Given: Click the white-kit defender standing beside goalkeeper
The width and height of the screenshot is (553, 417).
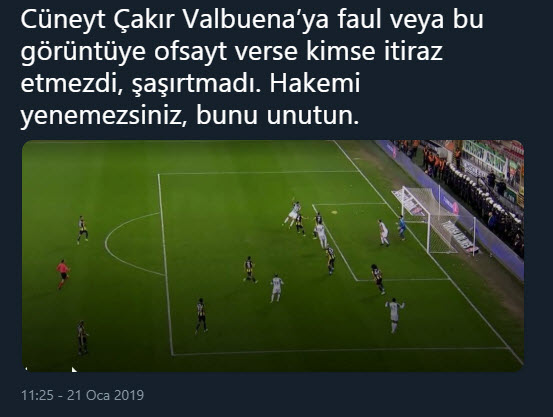Looking at the screenshot, I should coord(383,233).
